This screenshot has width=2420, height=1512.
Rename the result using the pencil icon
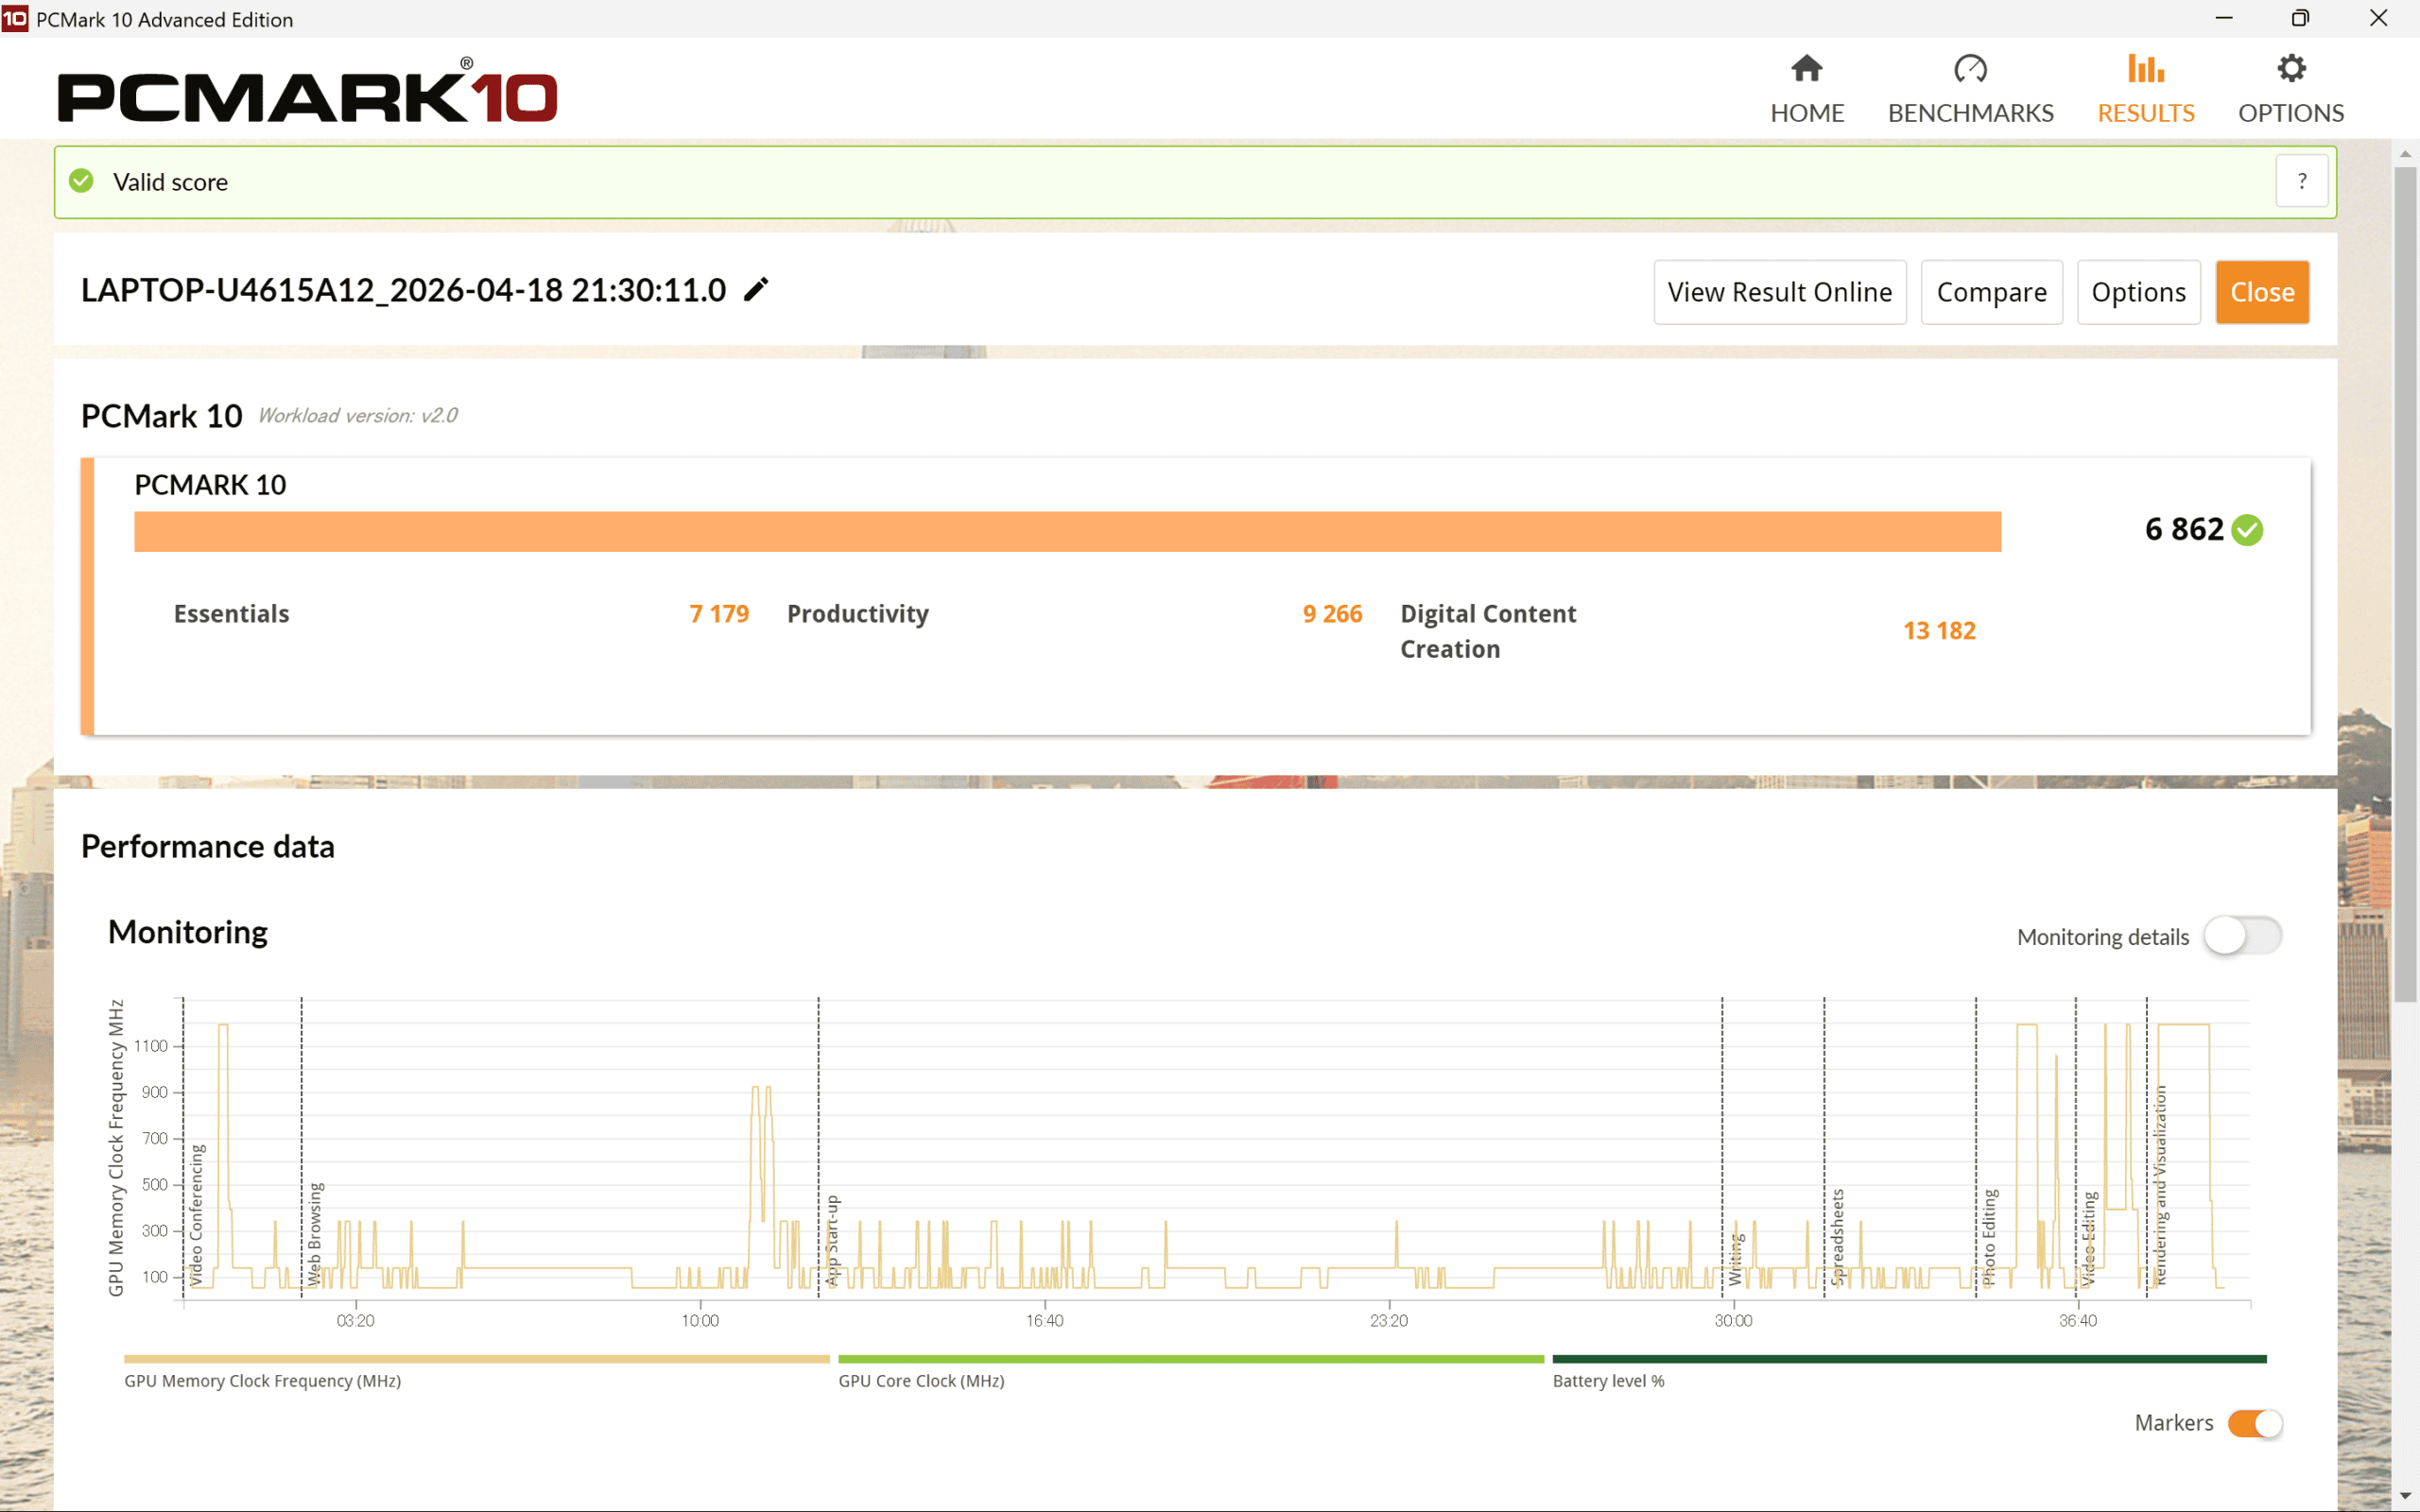[756, 289]
